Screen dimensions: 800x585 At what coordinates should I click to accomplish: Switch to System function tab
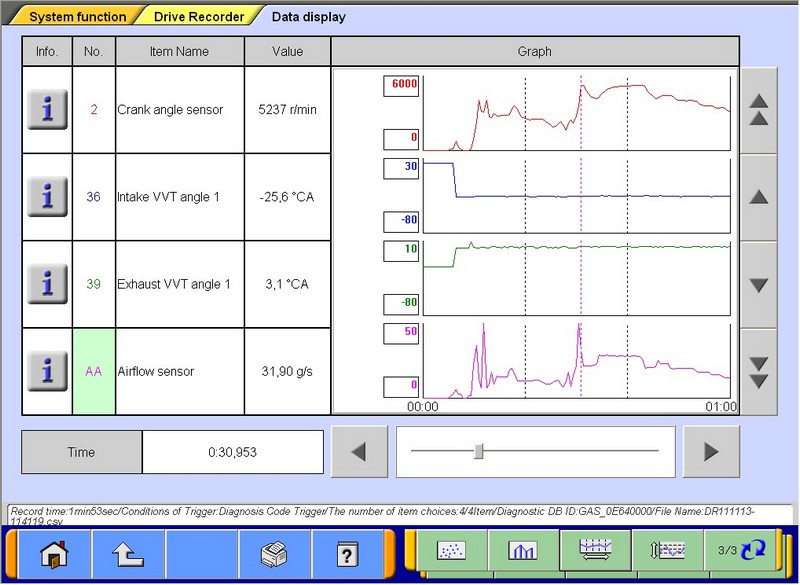(77, 17)
